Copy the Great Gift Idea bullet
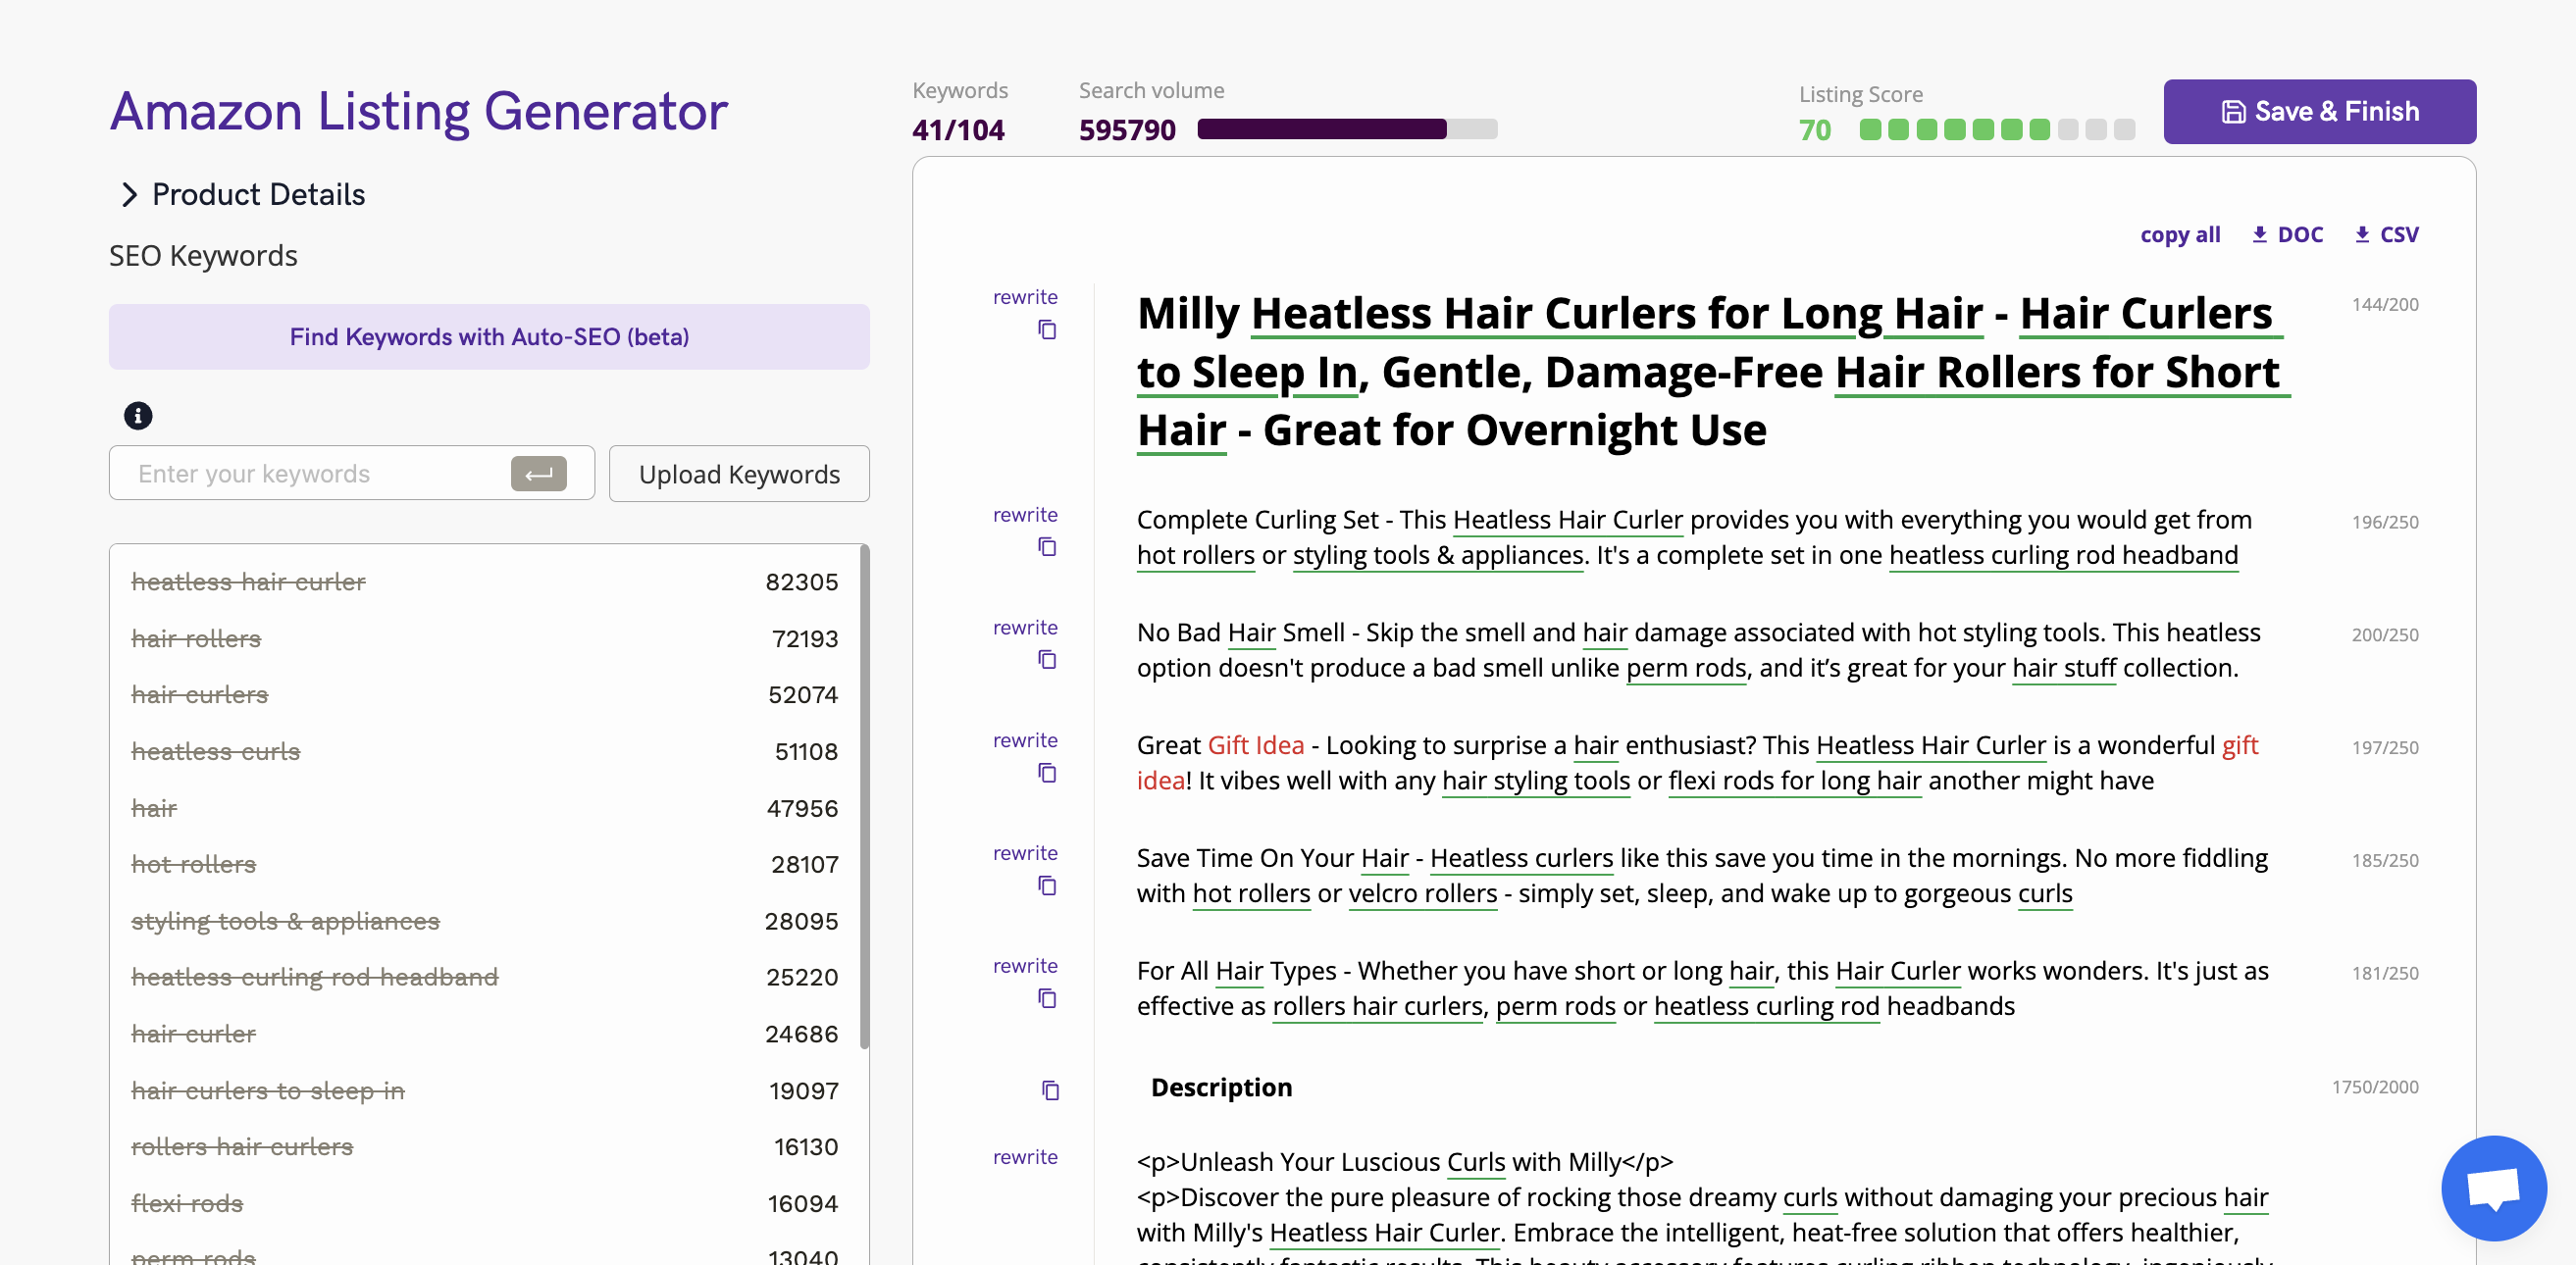The width and height of the screenshot is (2576, 1265). pos(1046,773)
